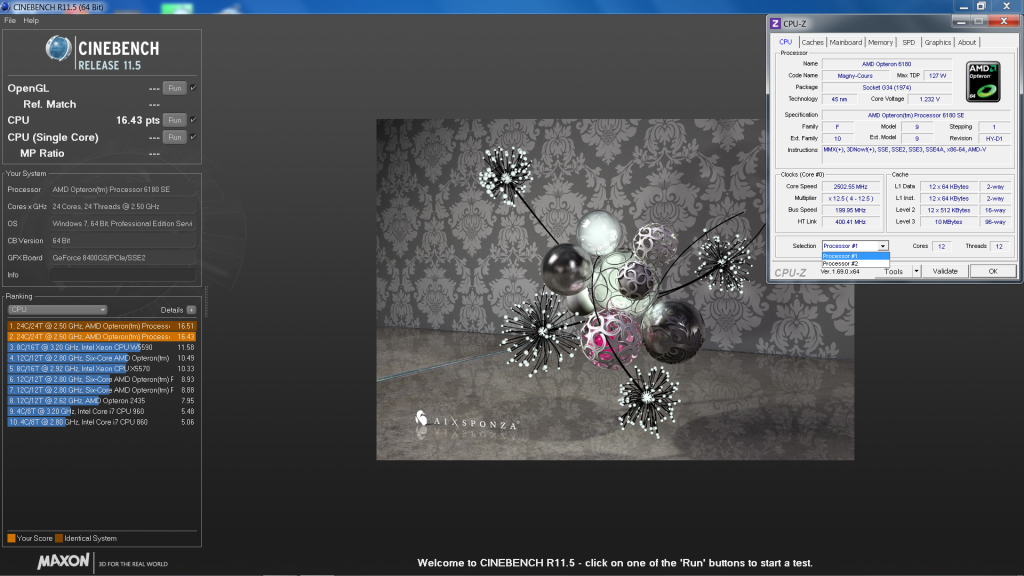Toggle the checkmark beside CPU (Single Core)
This screenshot has height=576, width=1024.
click(x=193, y=137)
